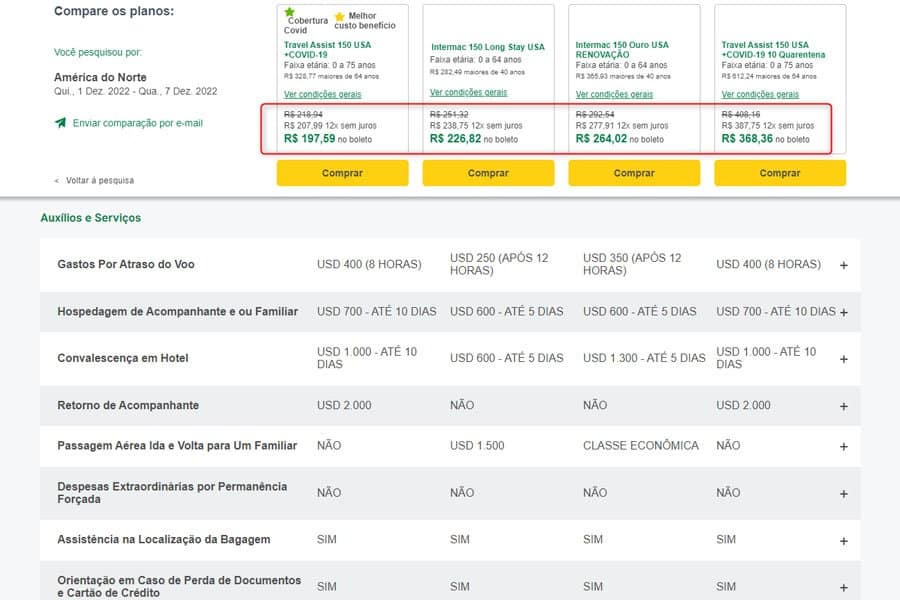Screen dimensions: 900x600
Task: Click the CLASSE ECONÔMICA value
Action: 641,446
